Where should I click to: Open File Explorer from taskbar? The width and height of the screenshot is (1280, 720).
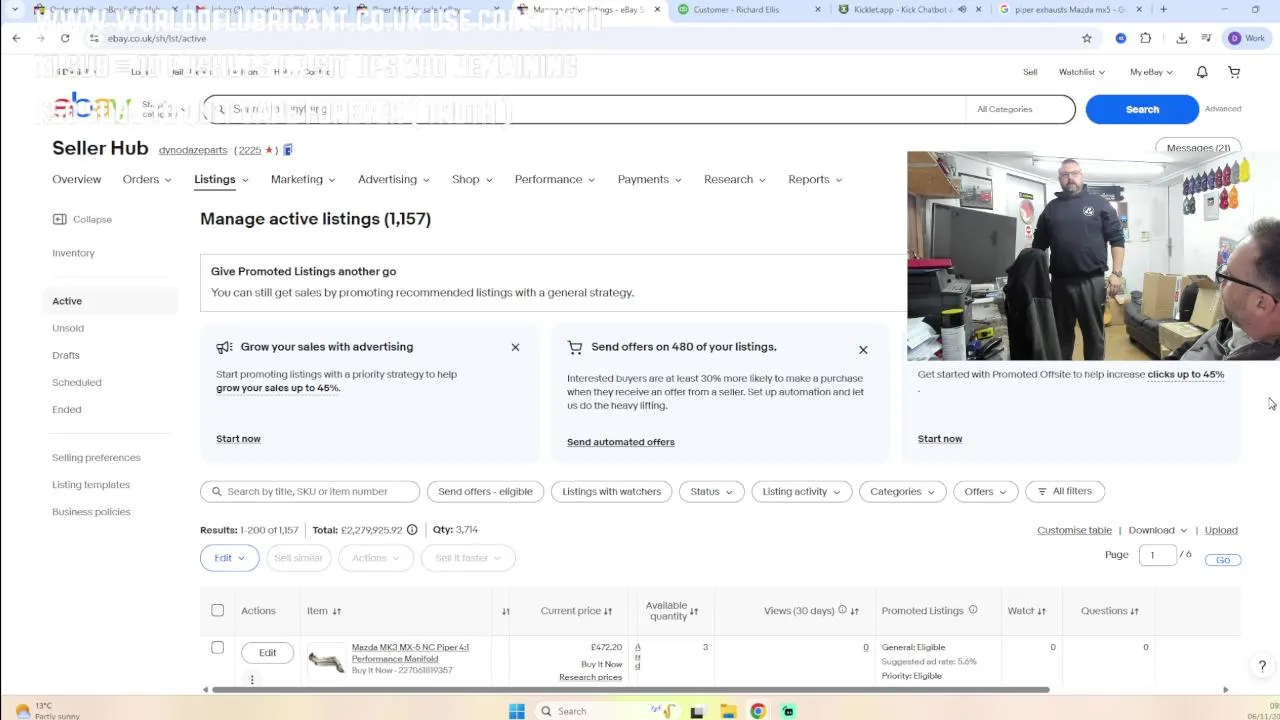pyautogui.click(x=728, y=711)
